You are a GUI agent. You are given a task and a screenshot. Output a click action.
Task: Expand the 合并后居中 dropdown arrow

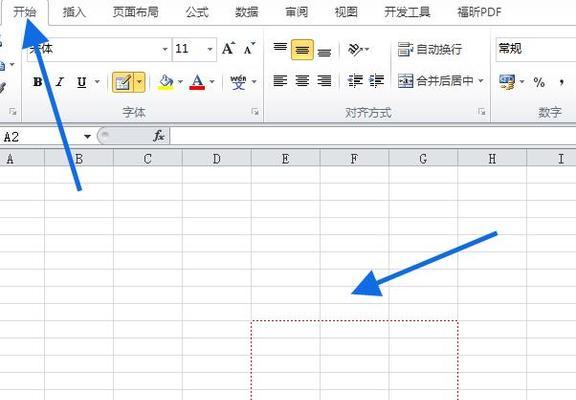point(481,80)
